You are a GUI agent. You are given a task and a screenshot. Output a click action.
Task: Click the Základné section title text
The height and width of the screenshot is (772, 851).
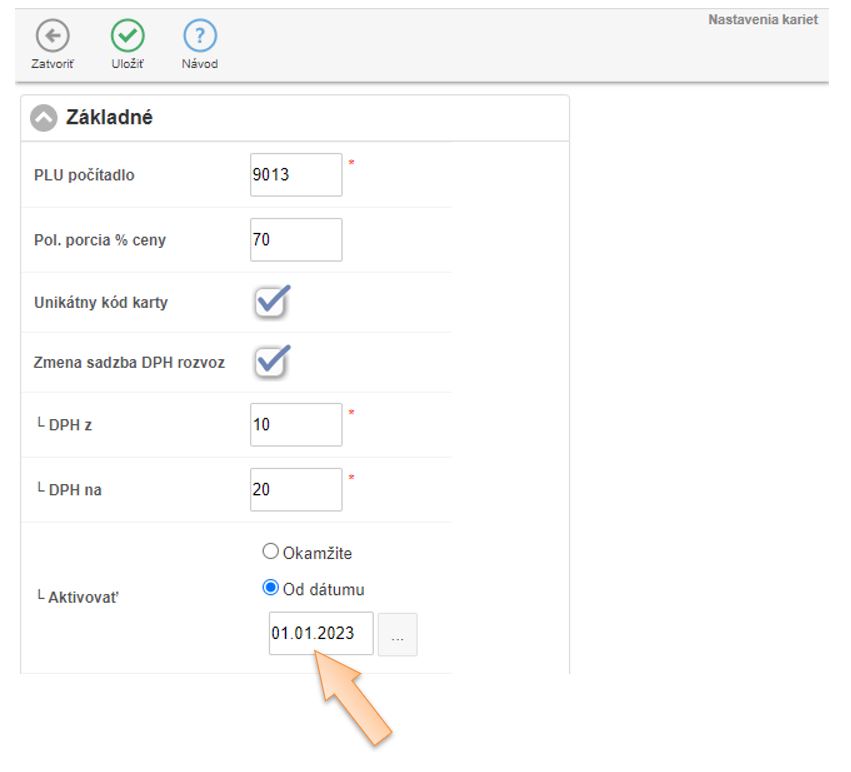click(109, 118)
